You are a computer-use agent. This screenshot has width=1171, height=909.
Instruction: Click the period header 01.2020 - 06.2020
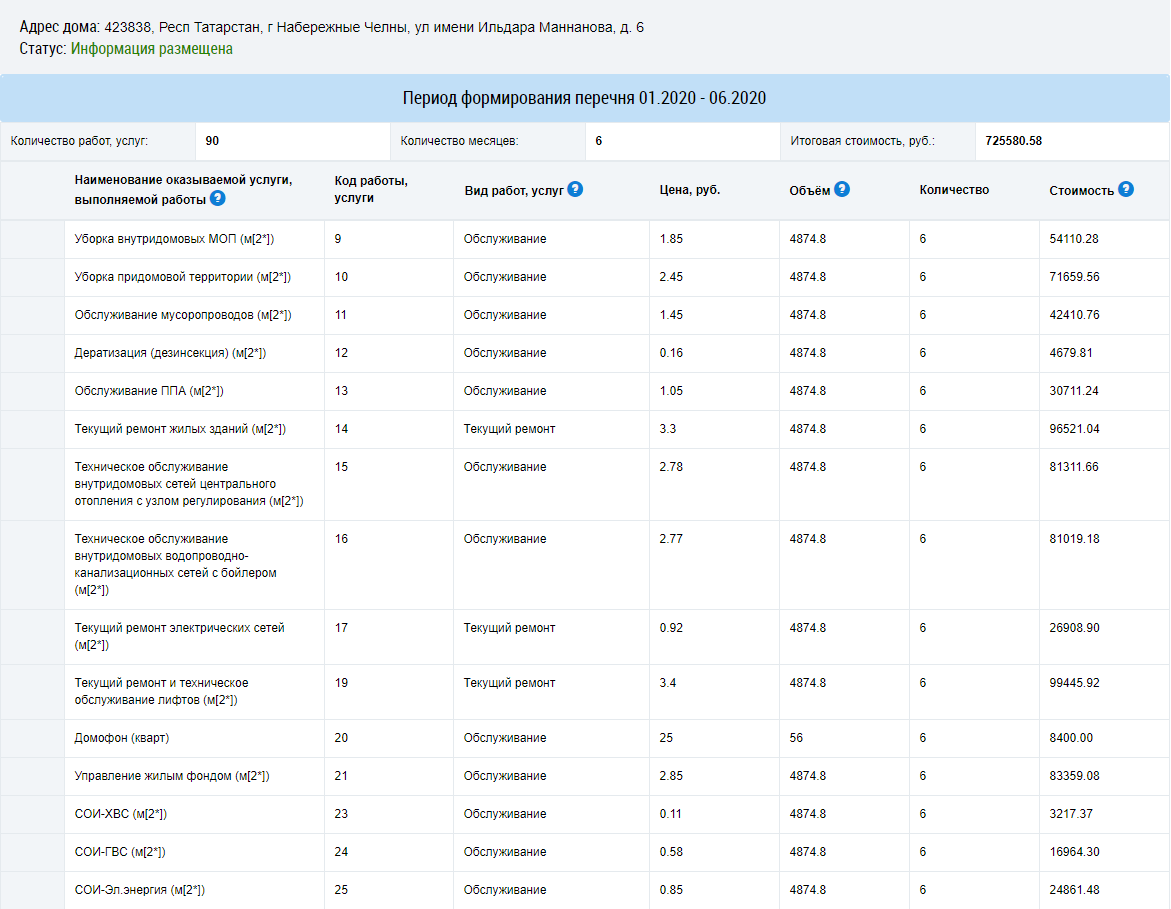pos(585,98)
